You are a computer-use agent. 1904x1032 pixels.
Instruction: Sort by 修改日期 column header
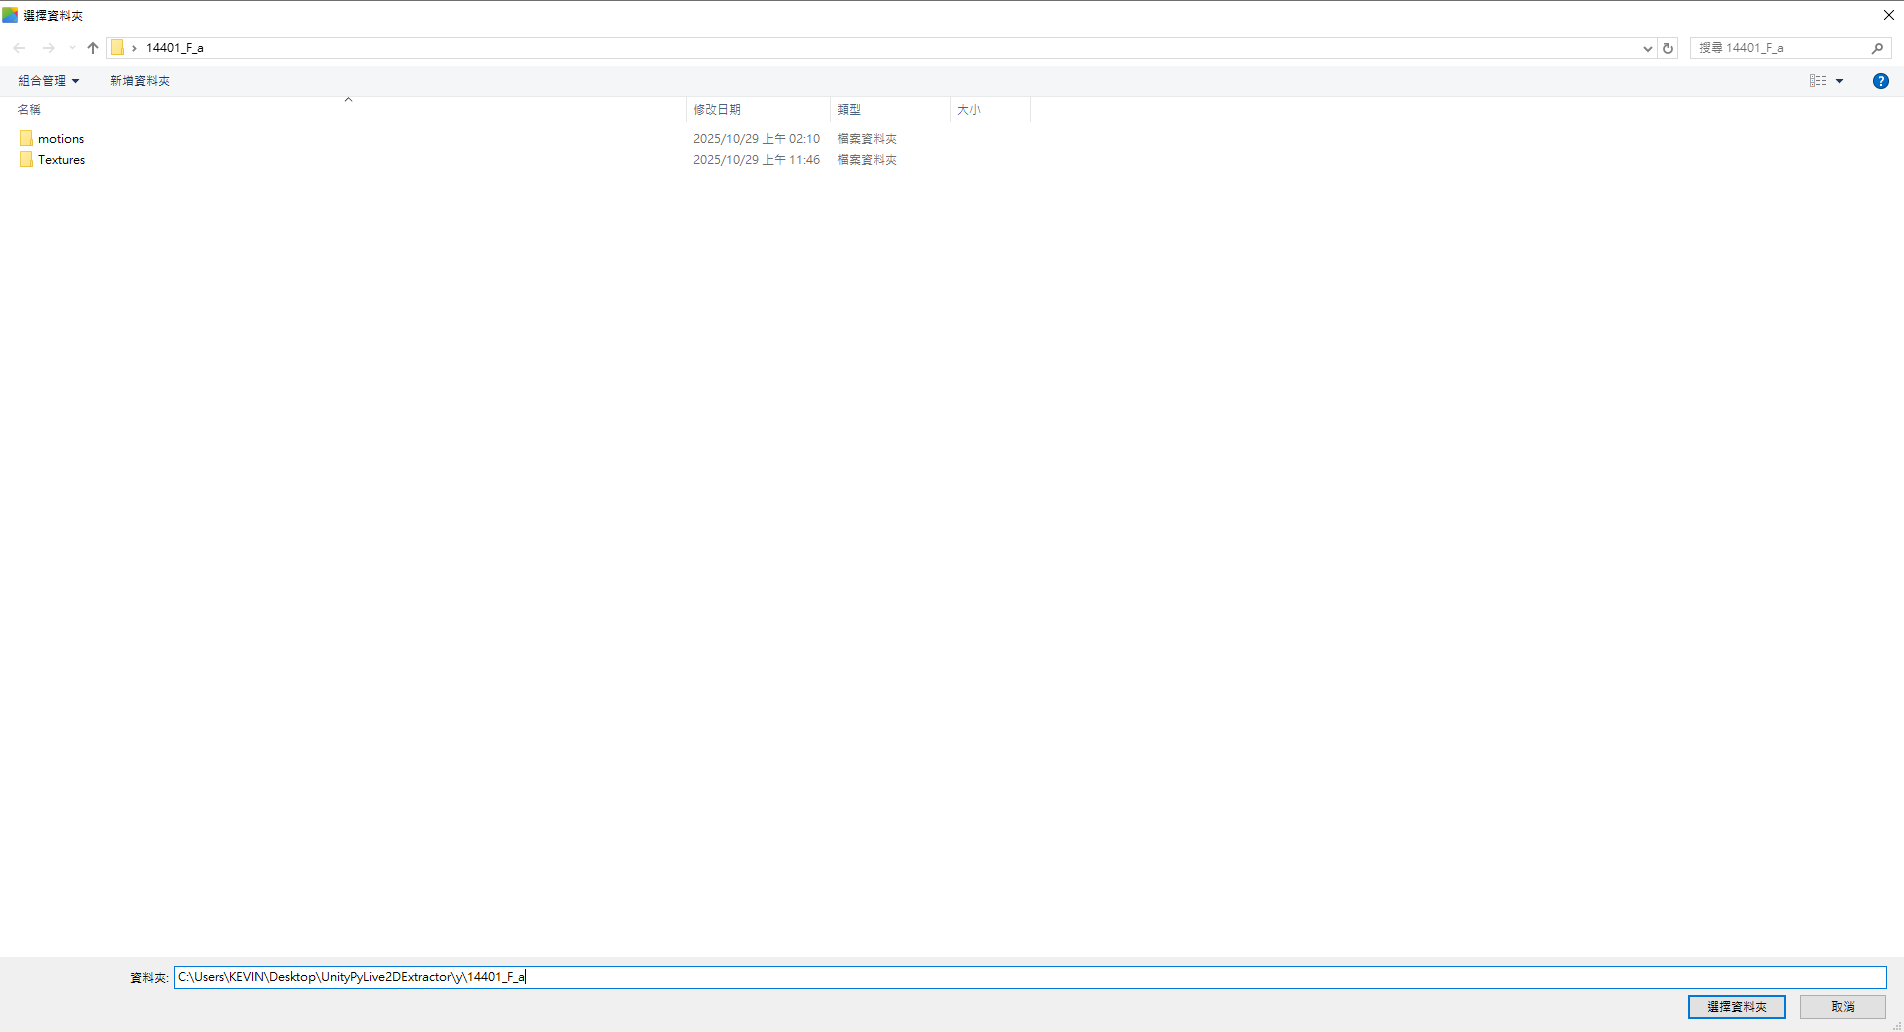tap(717, 110)
